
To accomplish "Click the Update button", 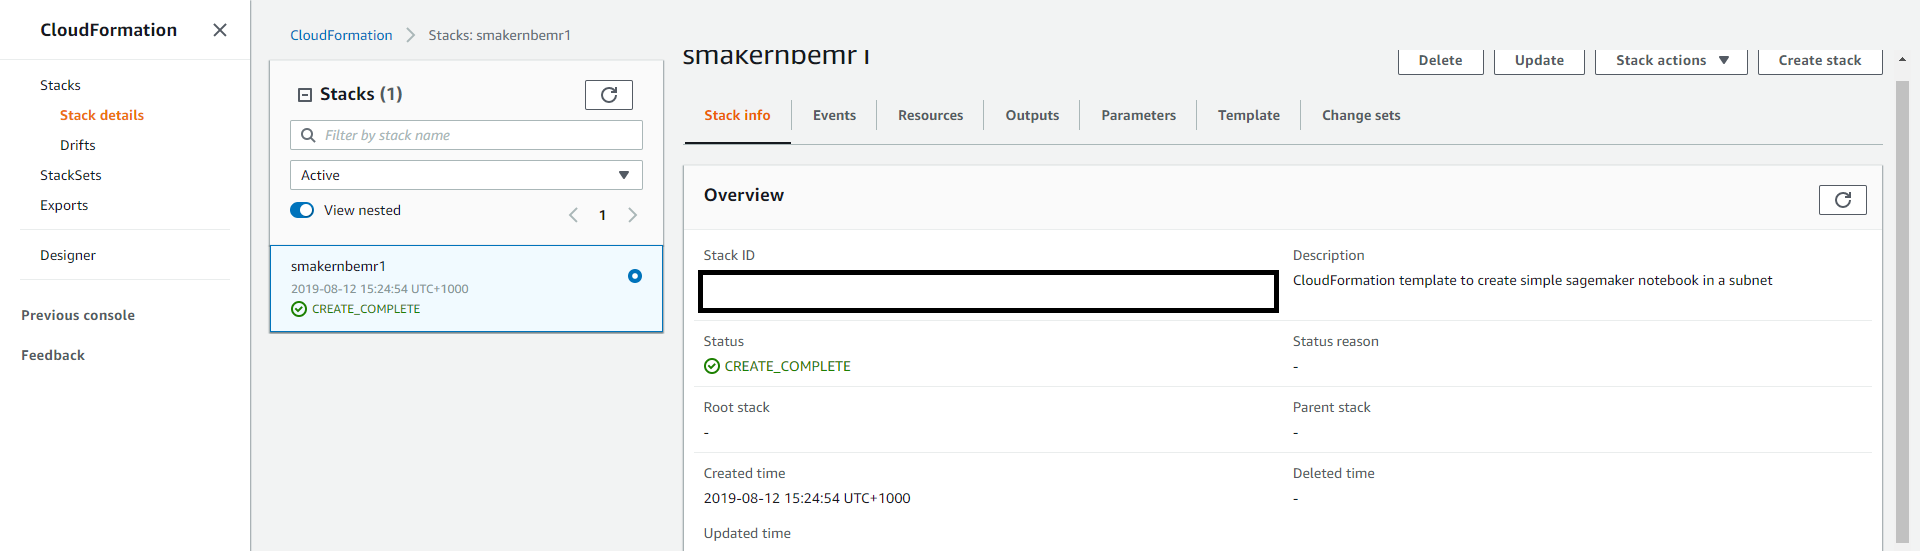I will point(1539,60).
